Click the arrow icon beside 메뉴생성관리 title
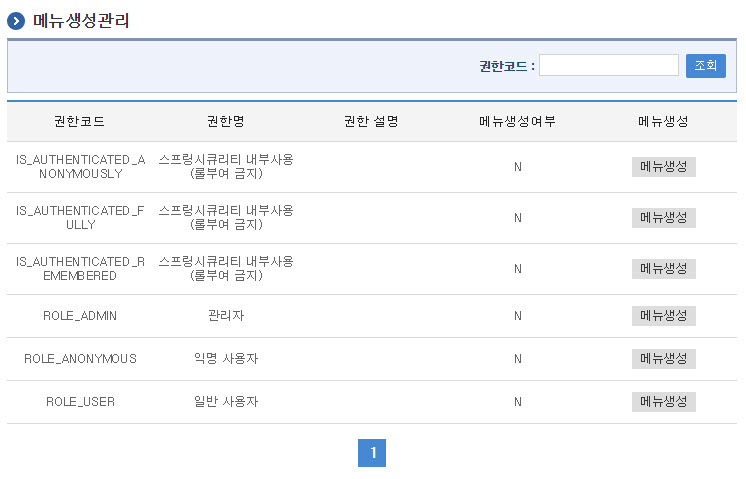This screenshot has height=479, width=746. (16, 20)
